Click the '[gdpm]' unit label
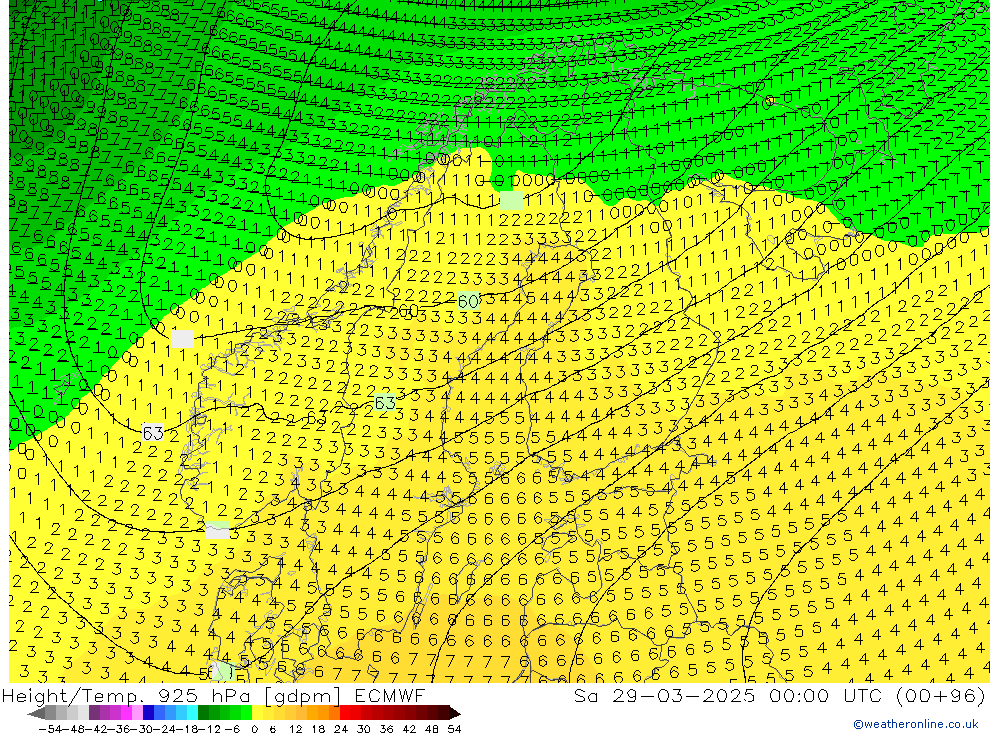Screen dimensions: 1000x733 click(x=302, y=696)
